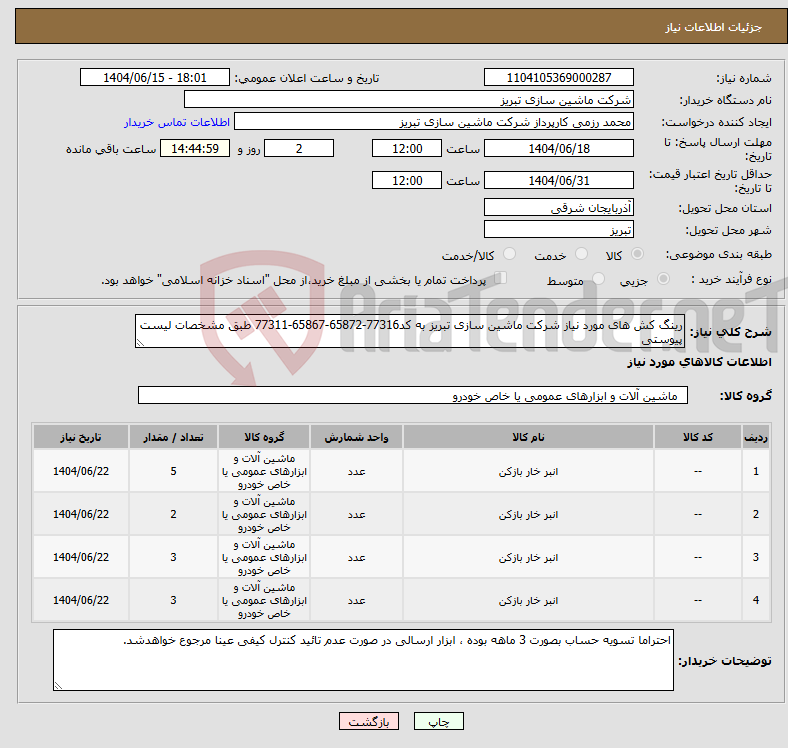The width and height of the screenshot is (788, 748).
Task: Click quantity 5 in row 1
Action: [173, 471]
